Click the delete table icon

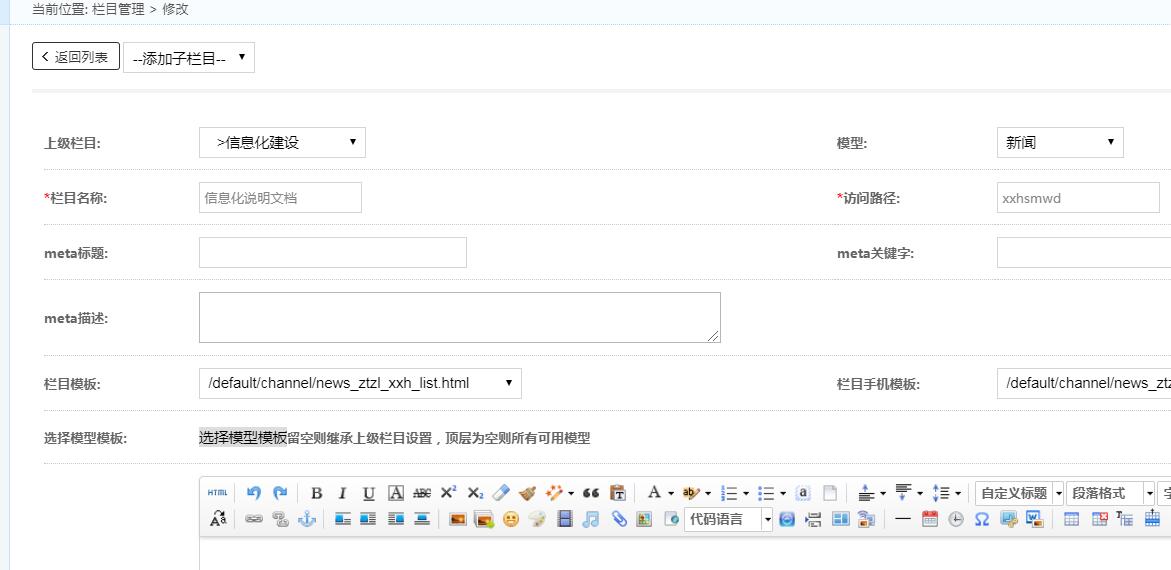pyautogui.click(x=1099, y=518)
